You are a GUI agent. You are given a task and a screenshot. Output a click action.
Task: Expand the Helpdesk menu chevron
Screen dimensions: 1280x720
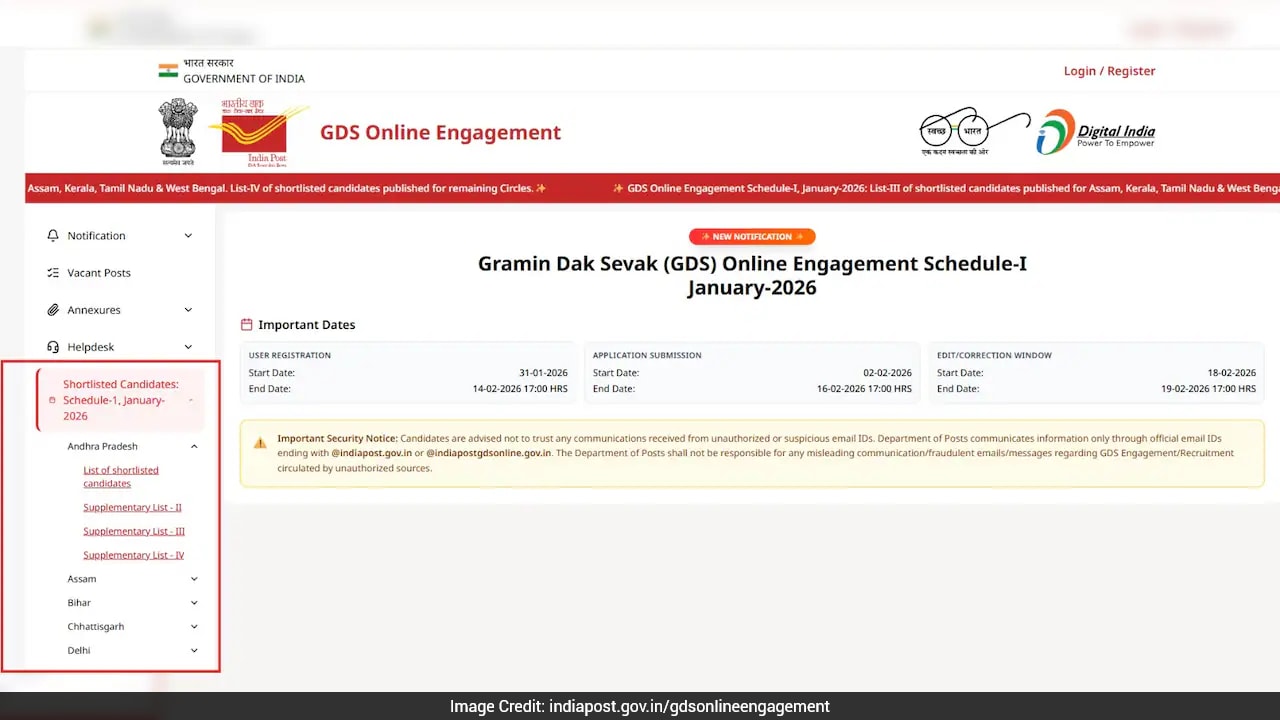(188, 347)
